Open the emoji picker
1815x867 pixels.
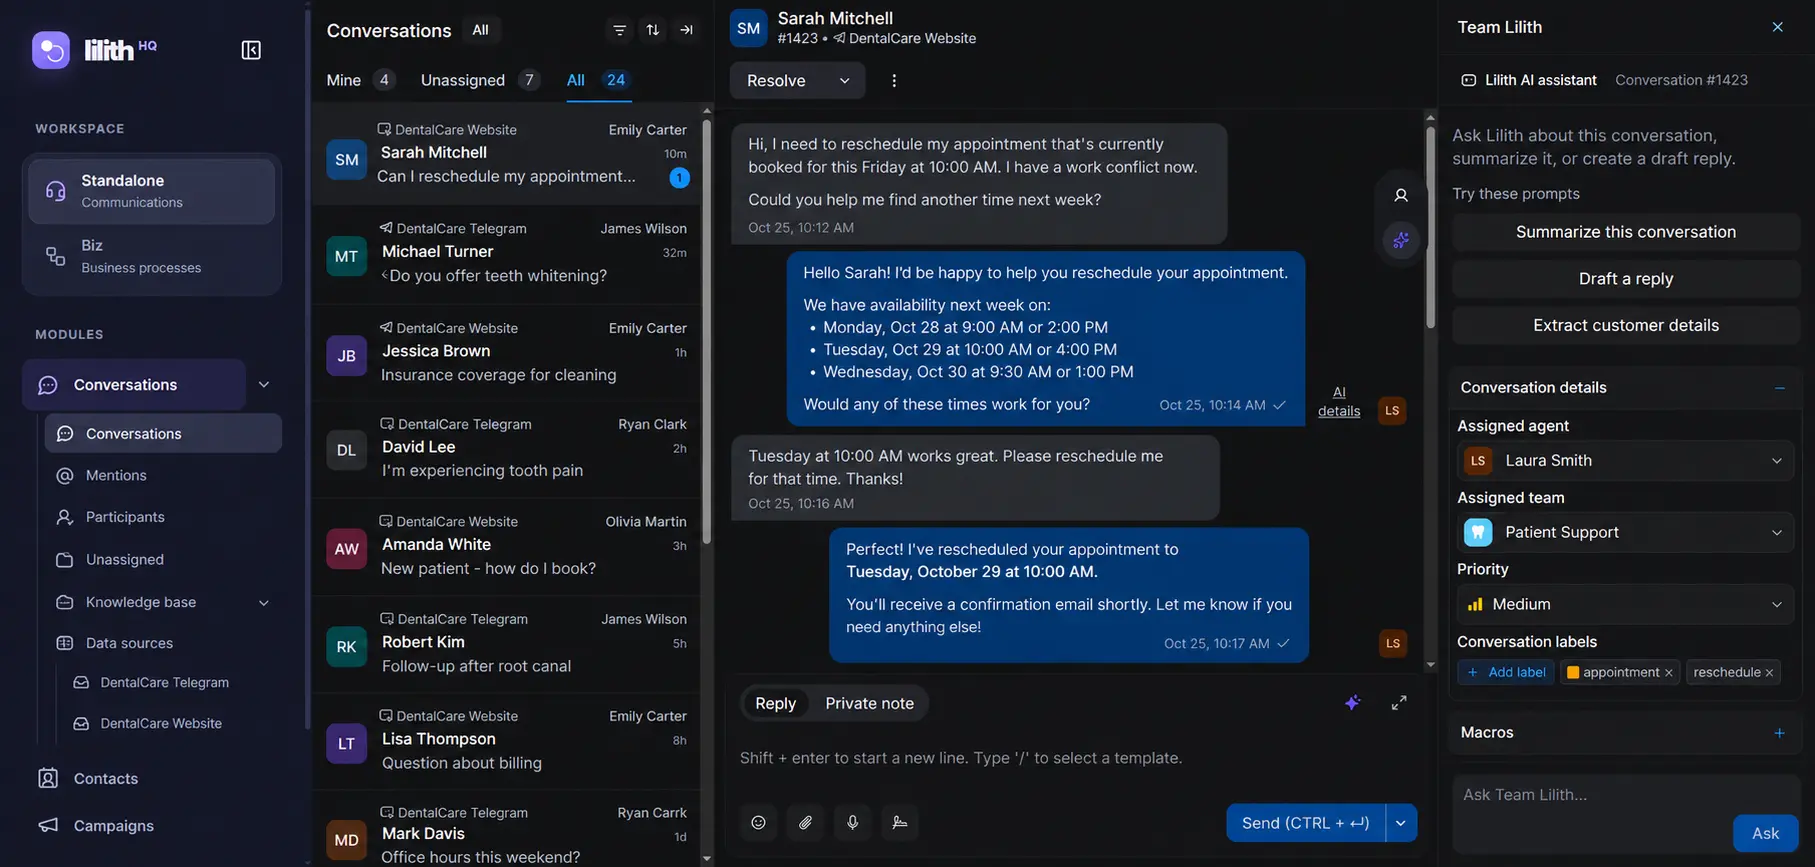759,822
